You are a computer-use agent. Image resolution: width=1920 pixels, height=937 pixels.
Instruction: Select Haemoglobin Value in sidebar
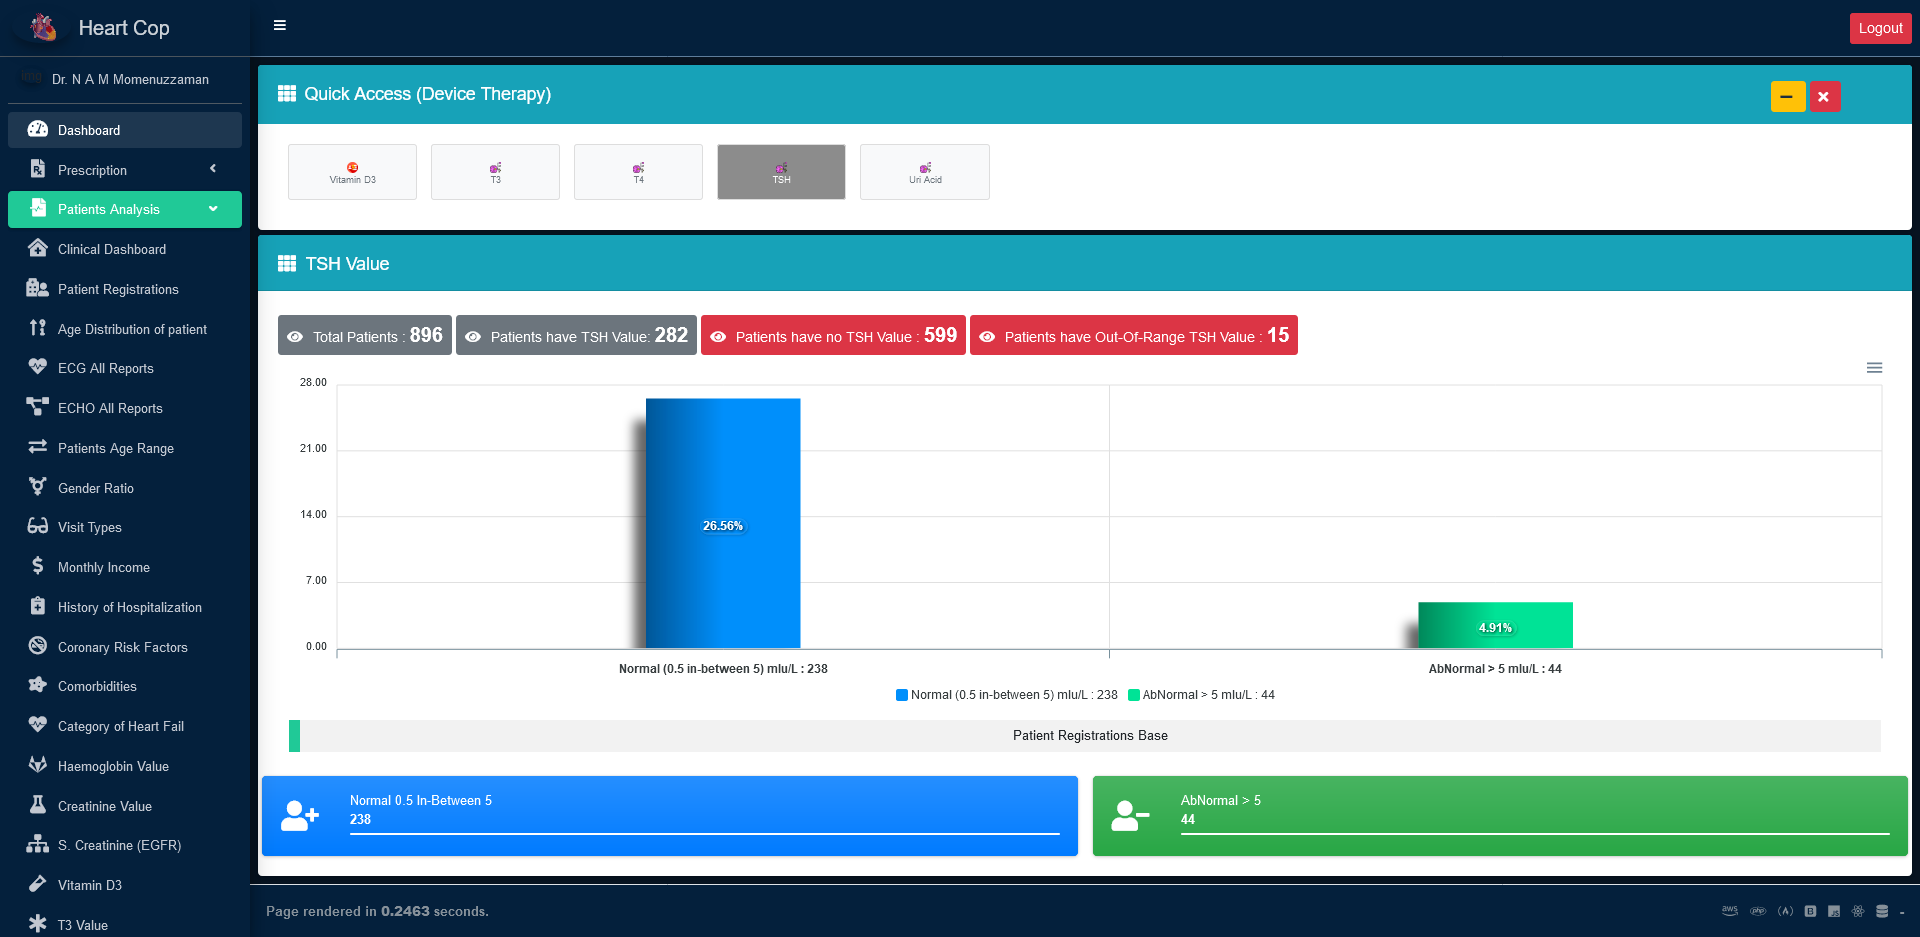pyautogui.click(x=113, y=766)
